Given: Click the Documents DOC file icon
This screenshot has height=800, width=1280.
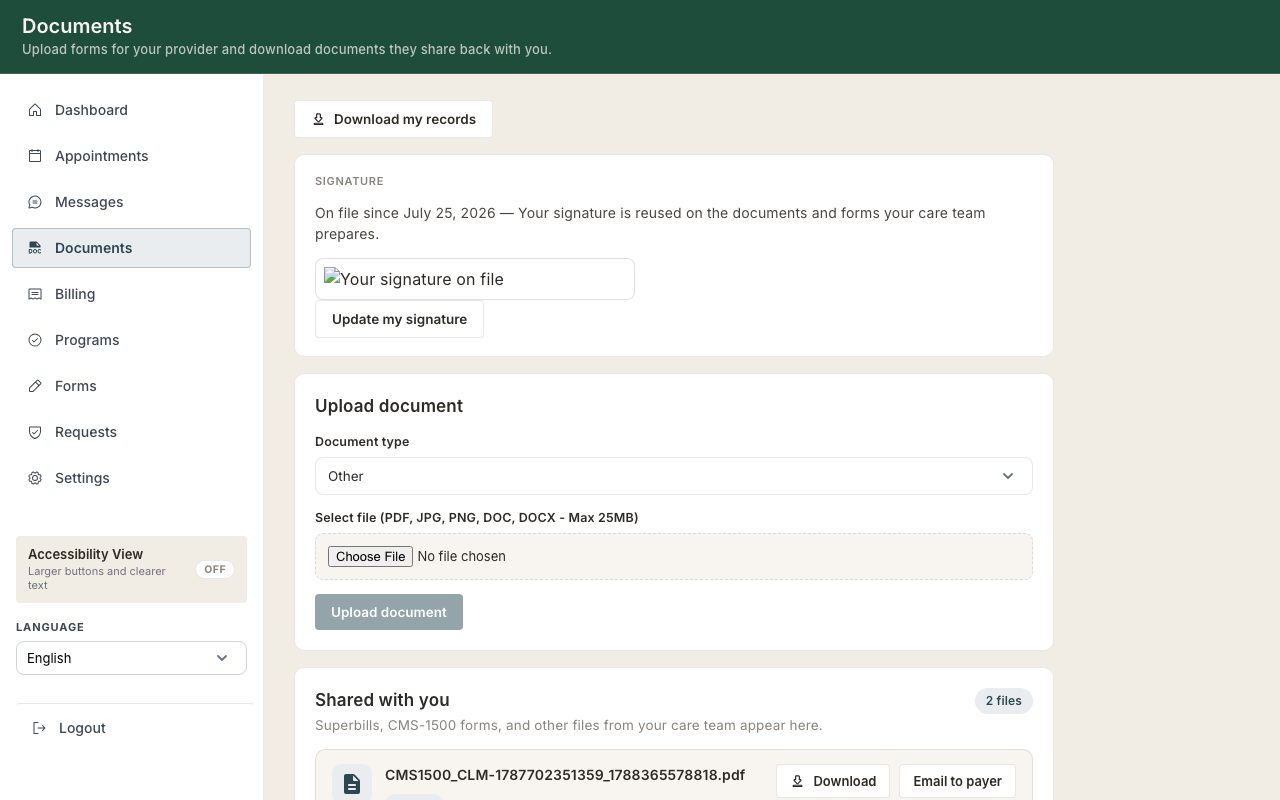Looking at the screenshot, I should [35, 248].
